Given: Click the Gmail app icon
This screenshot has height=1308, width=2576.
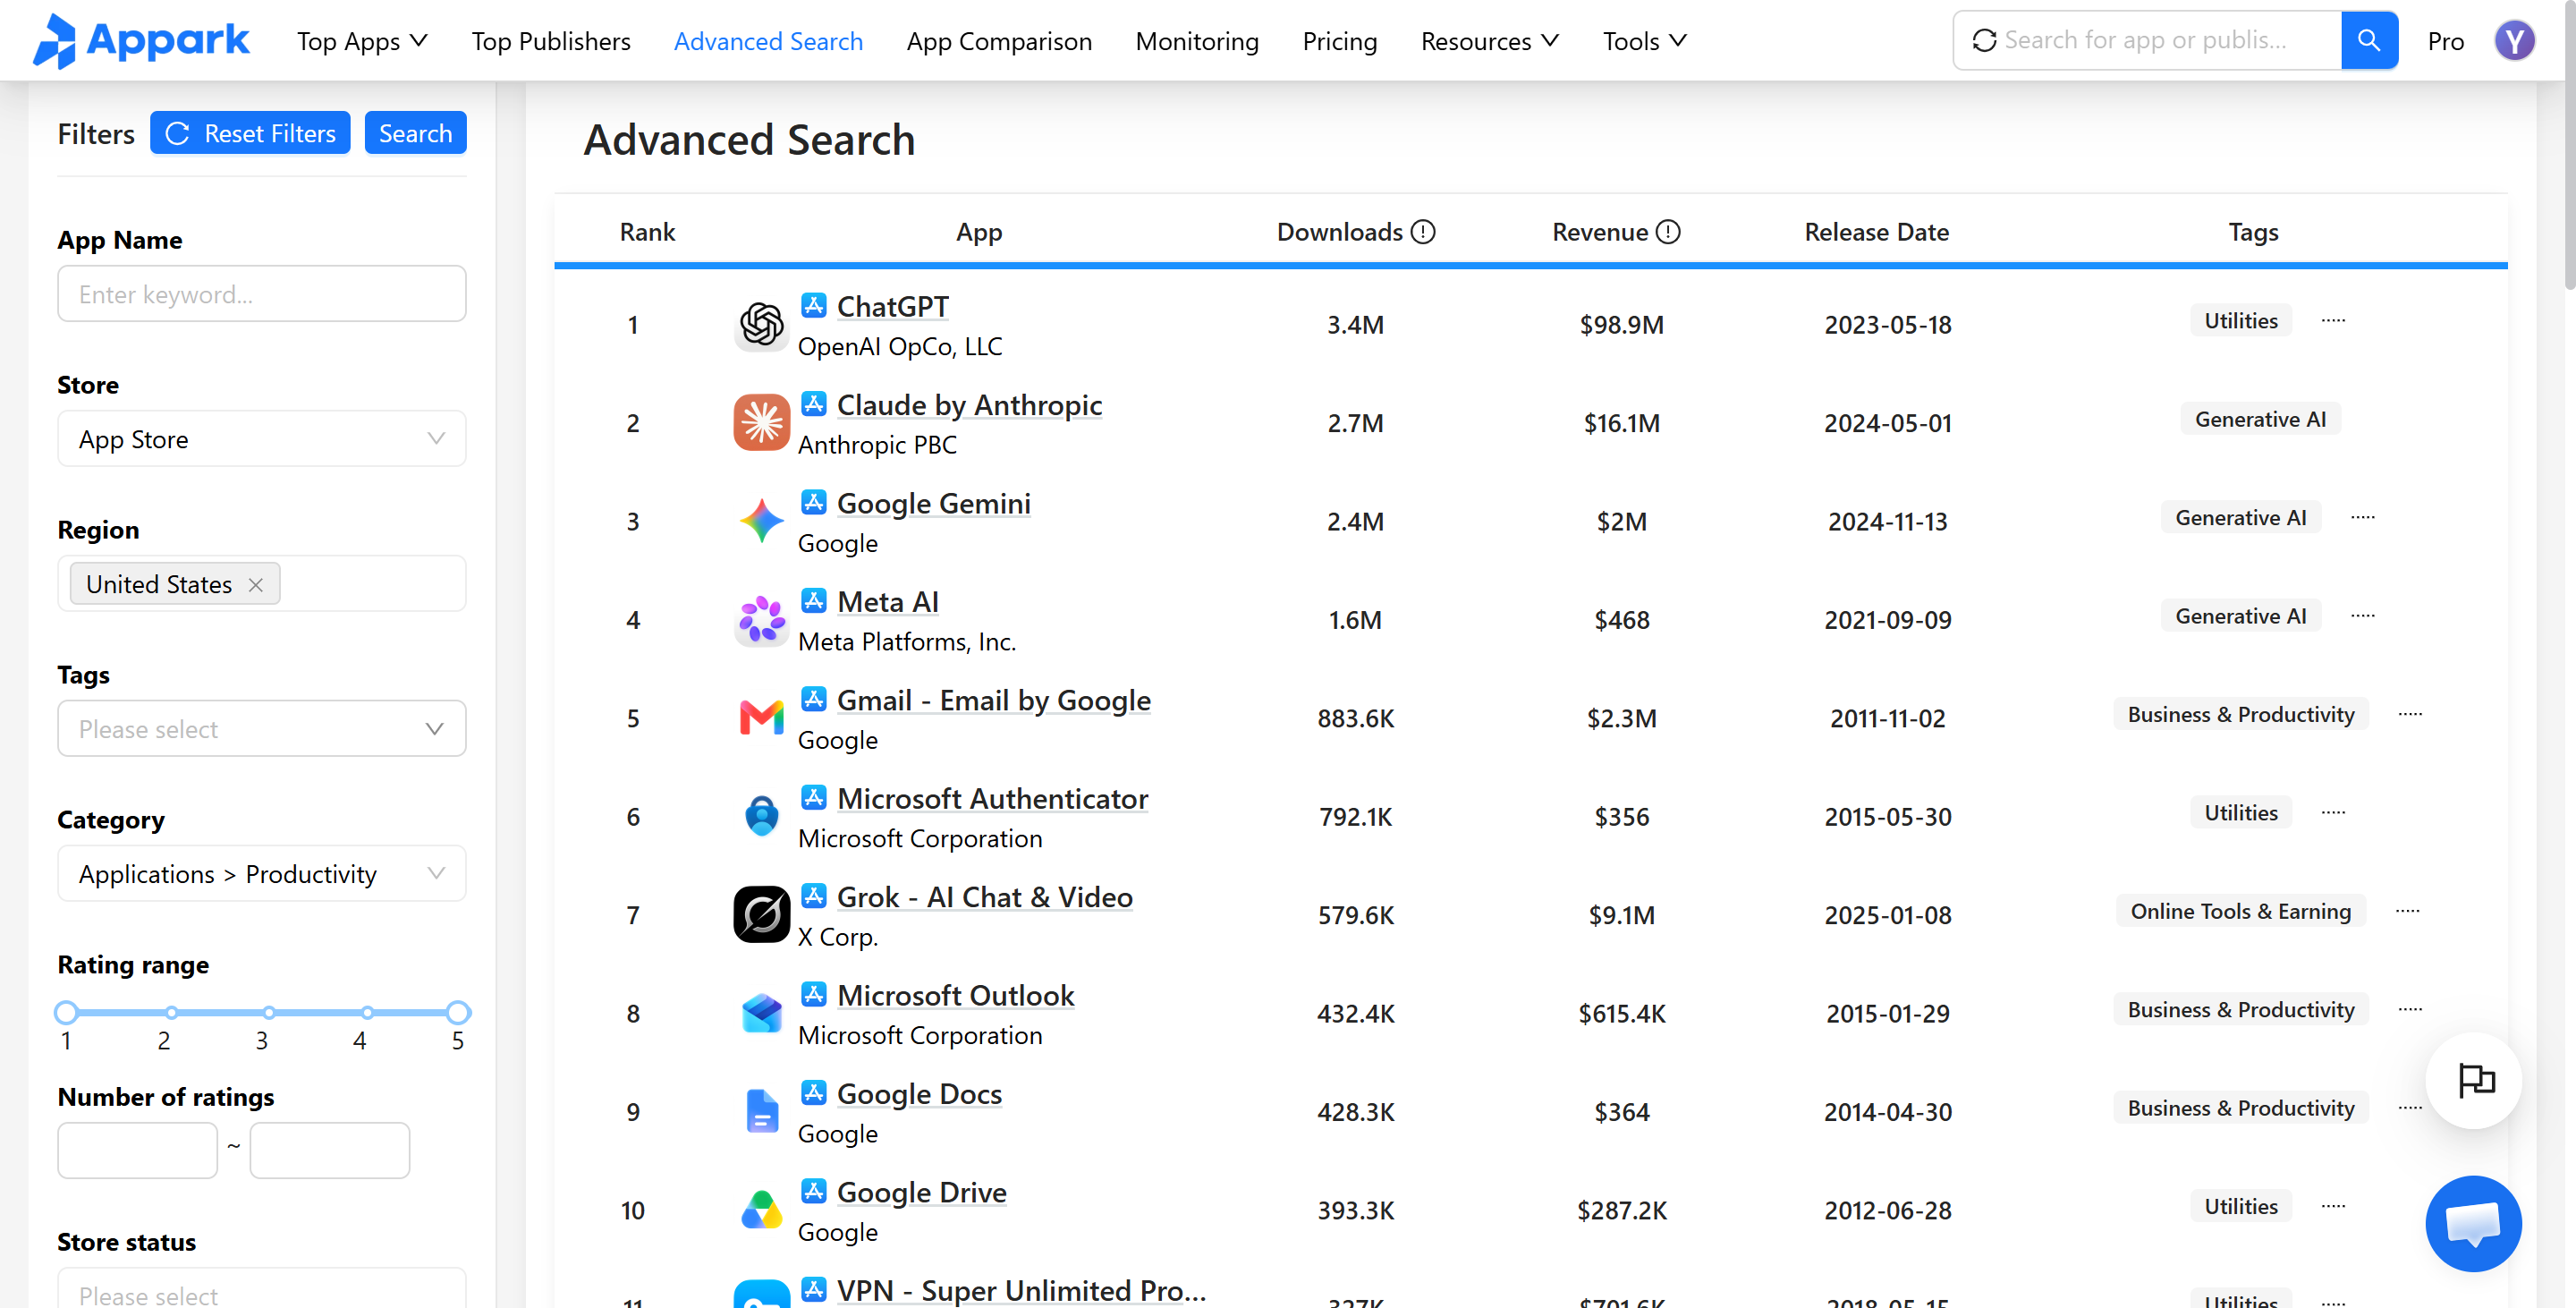Looking at the screenshot, I should tap(761, 718).
